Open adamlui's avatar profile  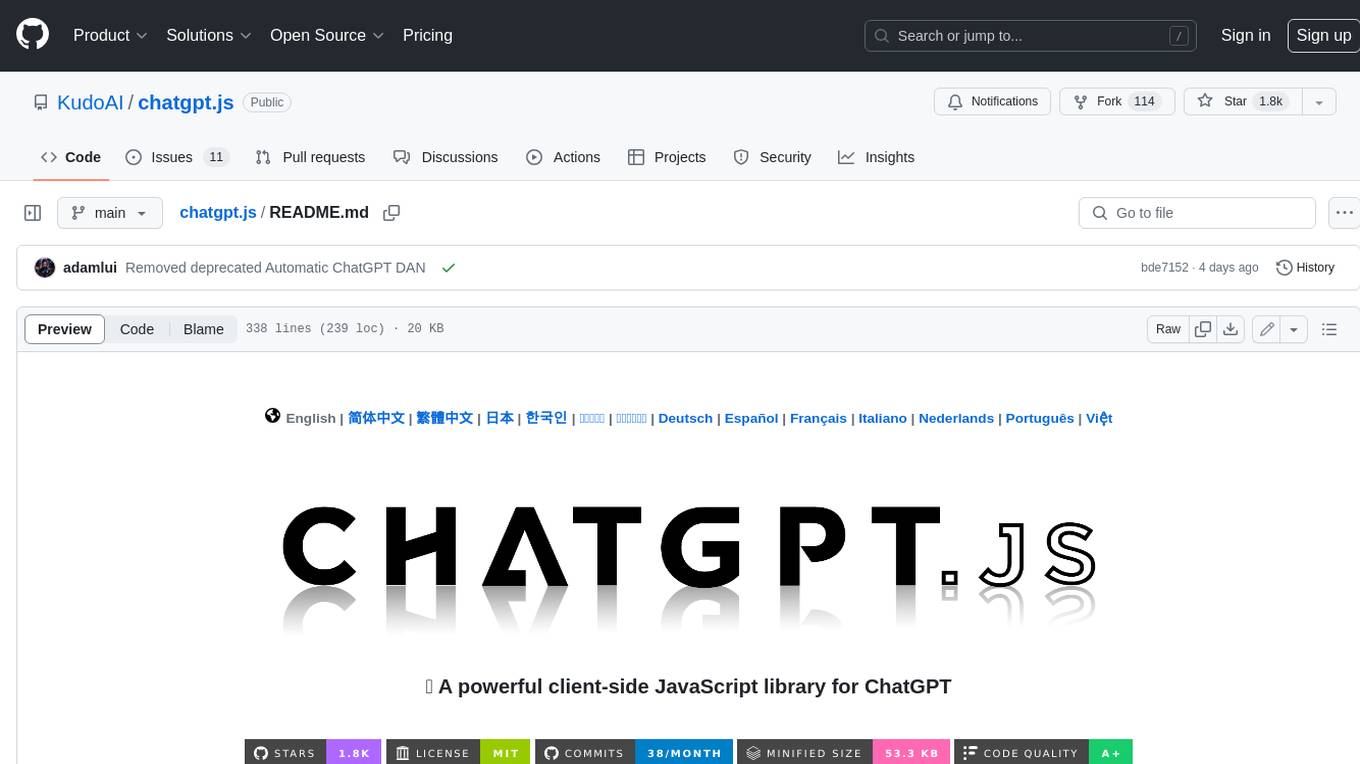[45, 268]
